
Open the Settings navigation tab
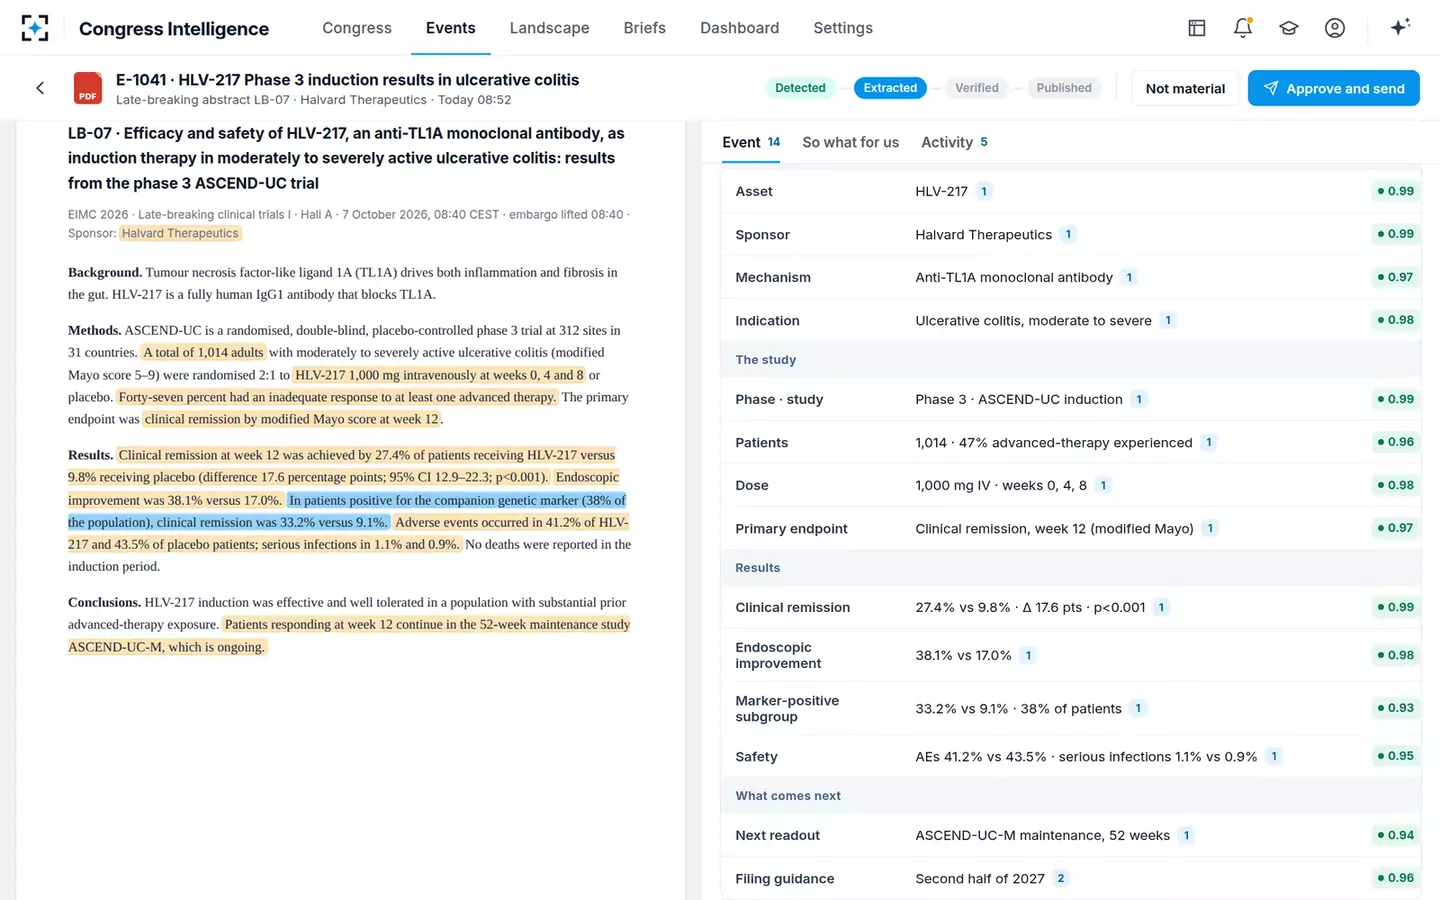click(843, 28)
